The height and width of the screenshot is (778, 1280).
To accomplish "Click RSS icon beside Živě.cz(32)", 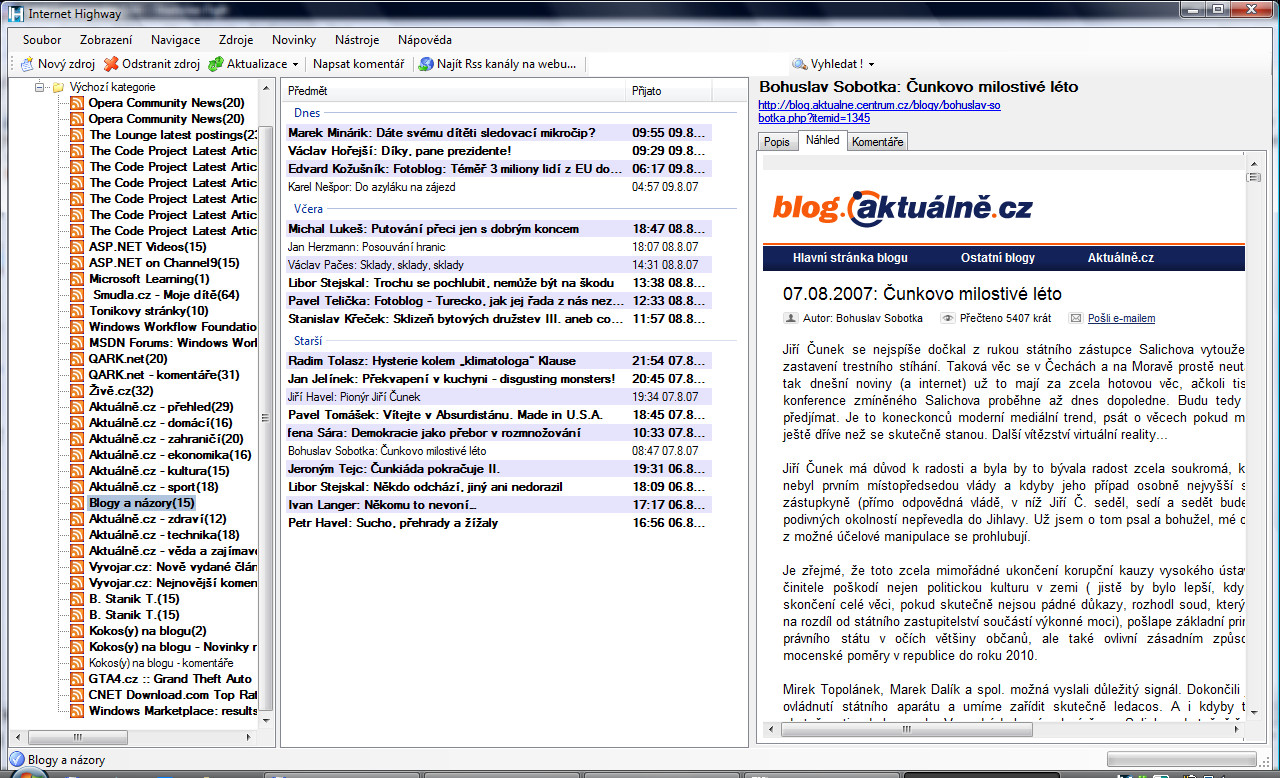I will [x=77, y=391].
